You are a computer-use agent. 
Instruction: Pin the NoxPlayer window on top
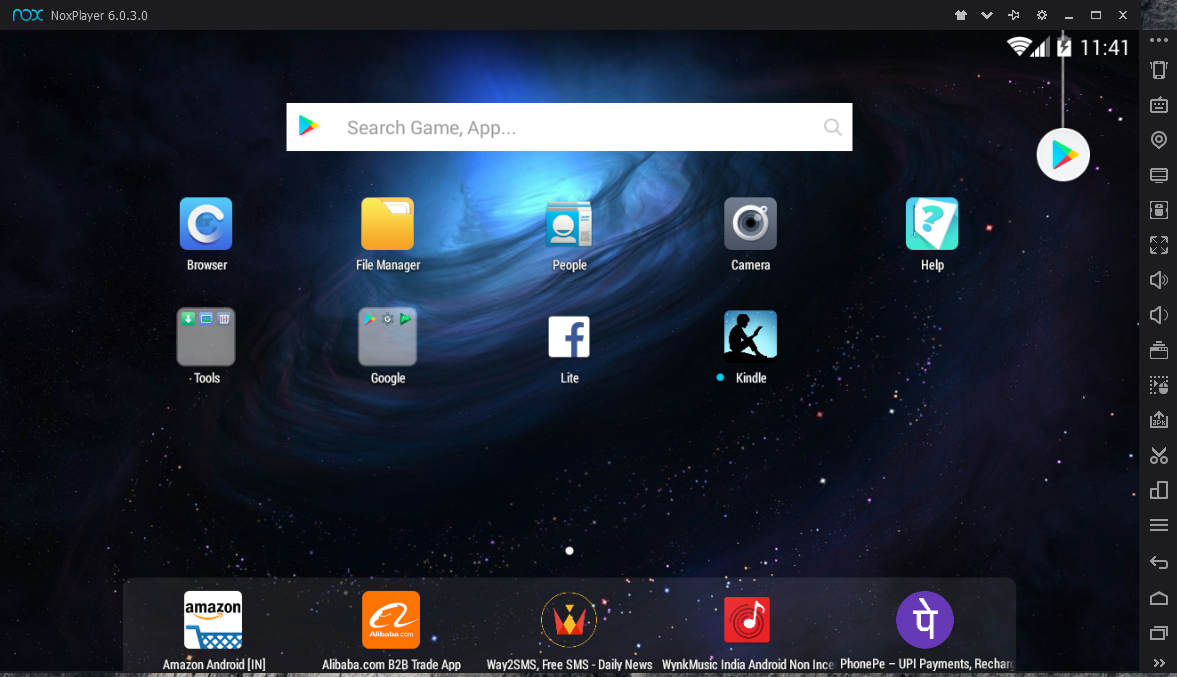click(1014, 15)
